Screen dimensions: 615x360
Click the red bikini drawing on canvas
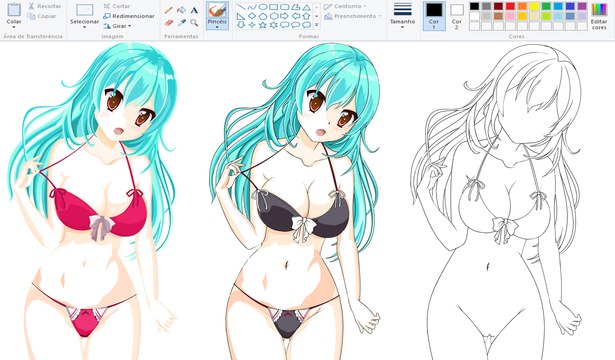pos(94,200)
